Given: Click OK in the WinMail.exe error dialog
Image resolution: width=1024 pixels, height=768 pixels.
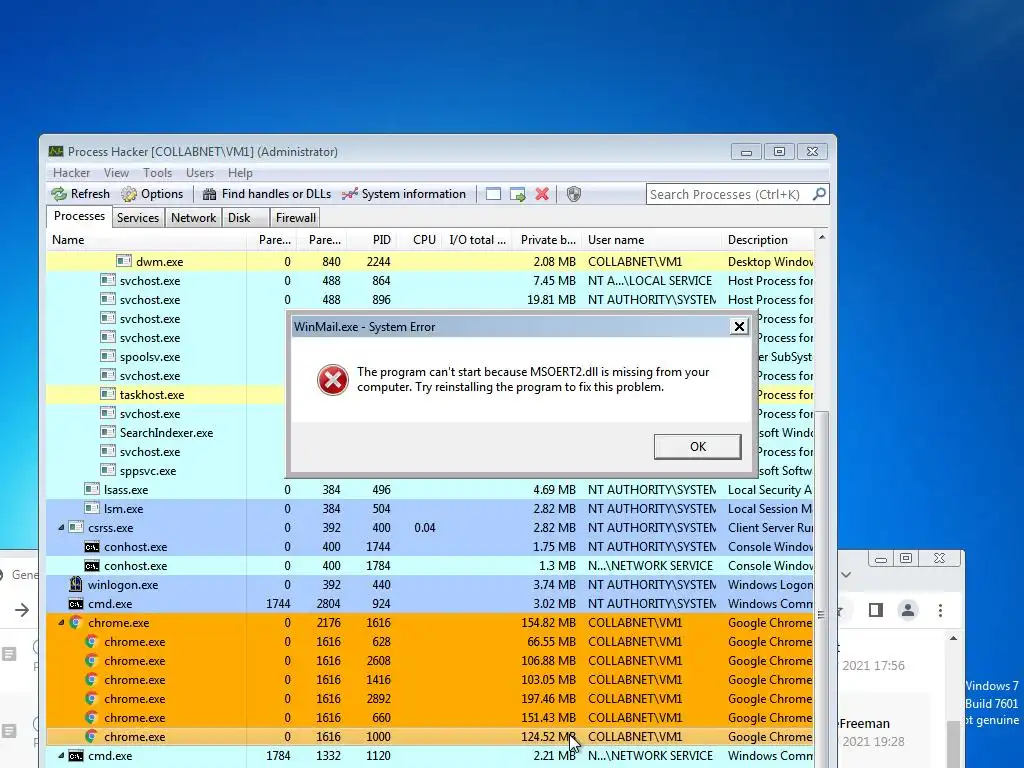Looking at the screenshot, I should [x=697, y=447].
